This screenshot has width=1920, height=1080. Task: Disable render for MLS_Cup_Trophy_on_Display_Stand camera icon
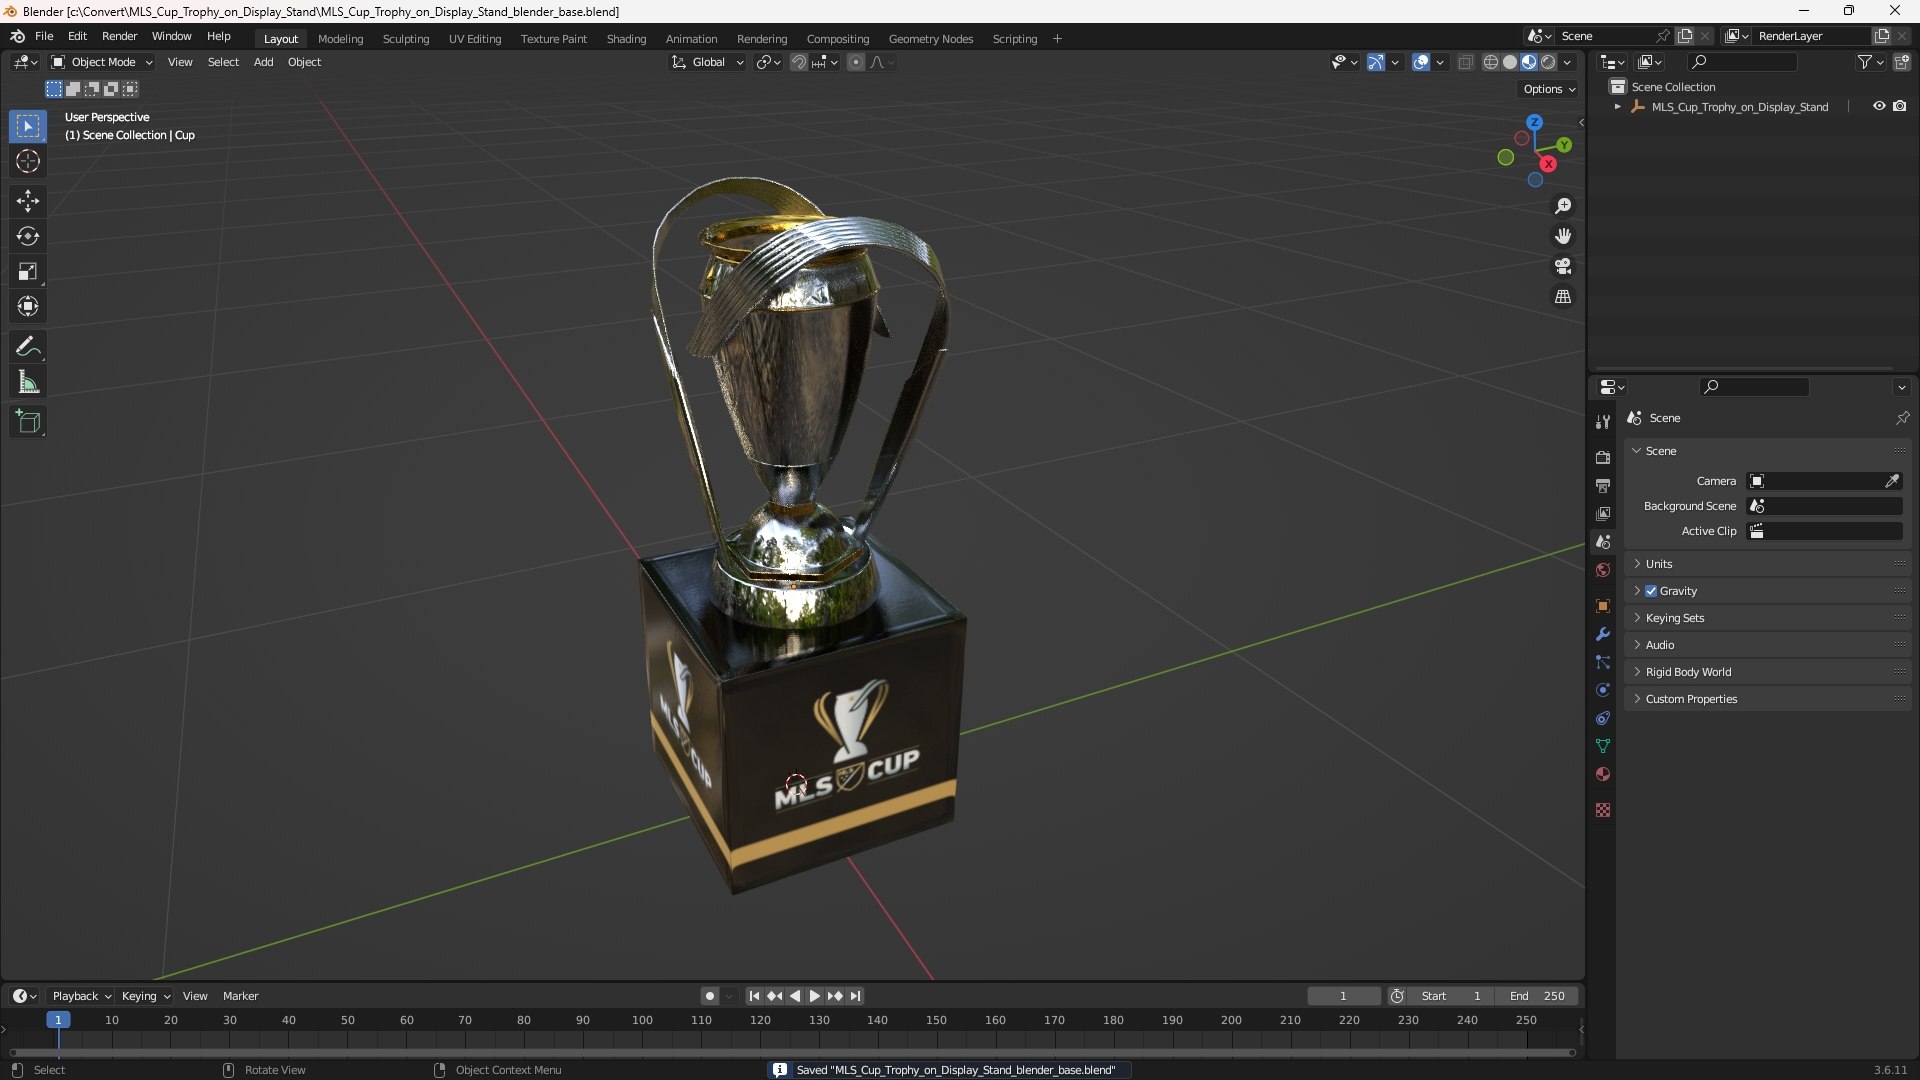[1900, 106]
